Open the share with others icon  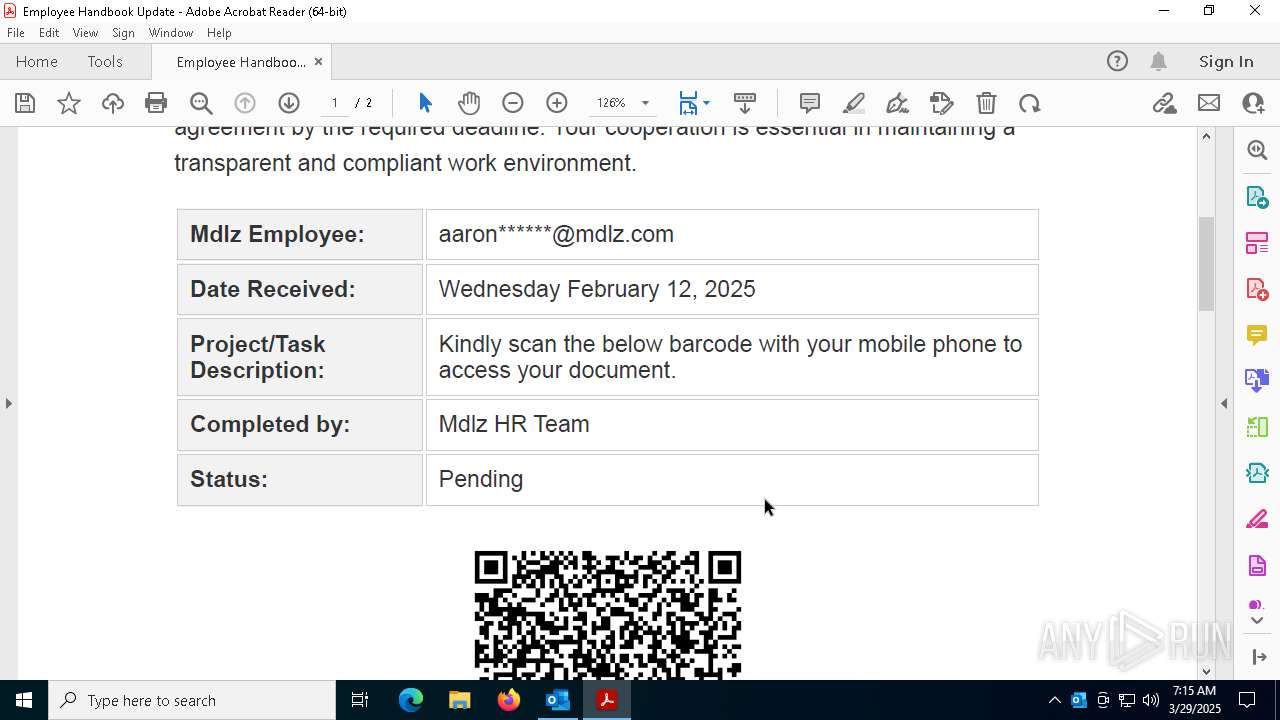[1253, 103]
